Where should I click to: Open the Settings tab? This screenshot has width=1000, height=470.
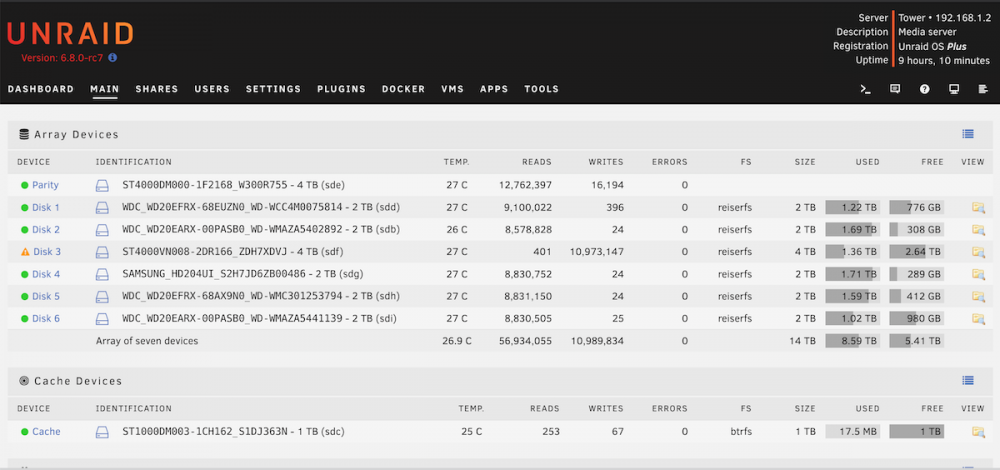pos(274,89)
